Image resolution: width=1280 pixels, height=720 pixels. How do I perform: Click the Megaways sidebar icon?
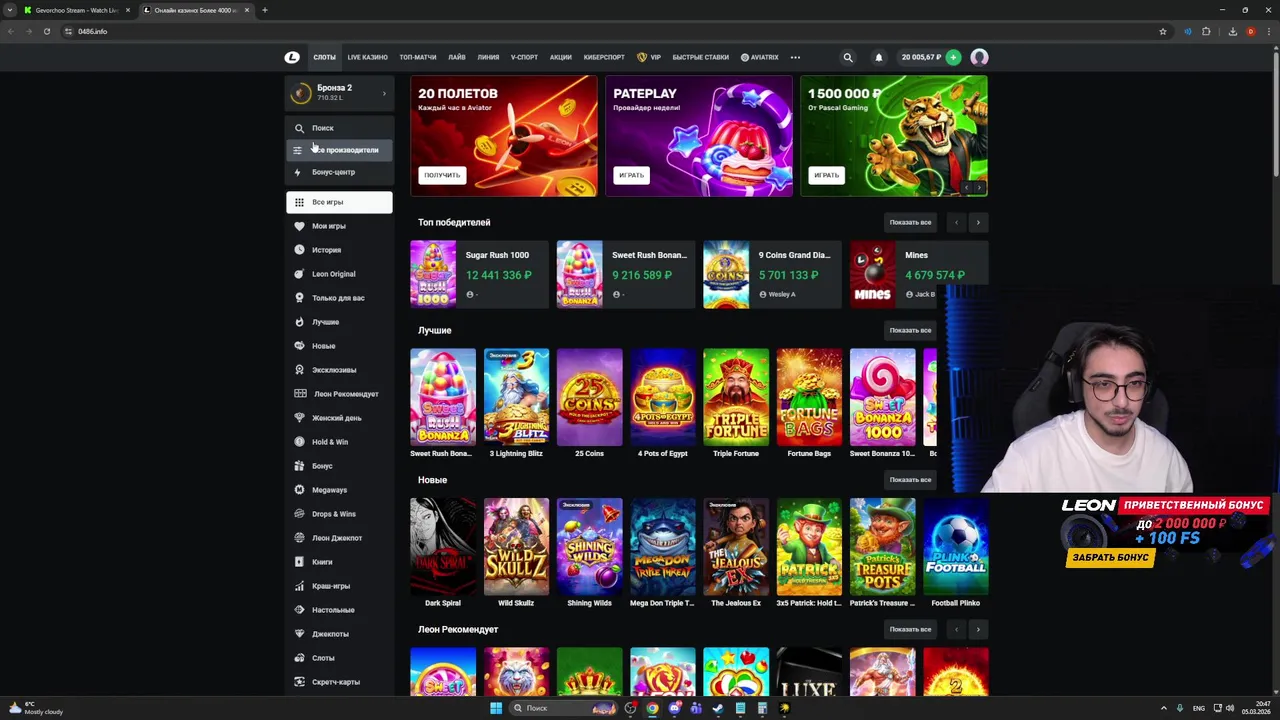299,490
